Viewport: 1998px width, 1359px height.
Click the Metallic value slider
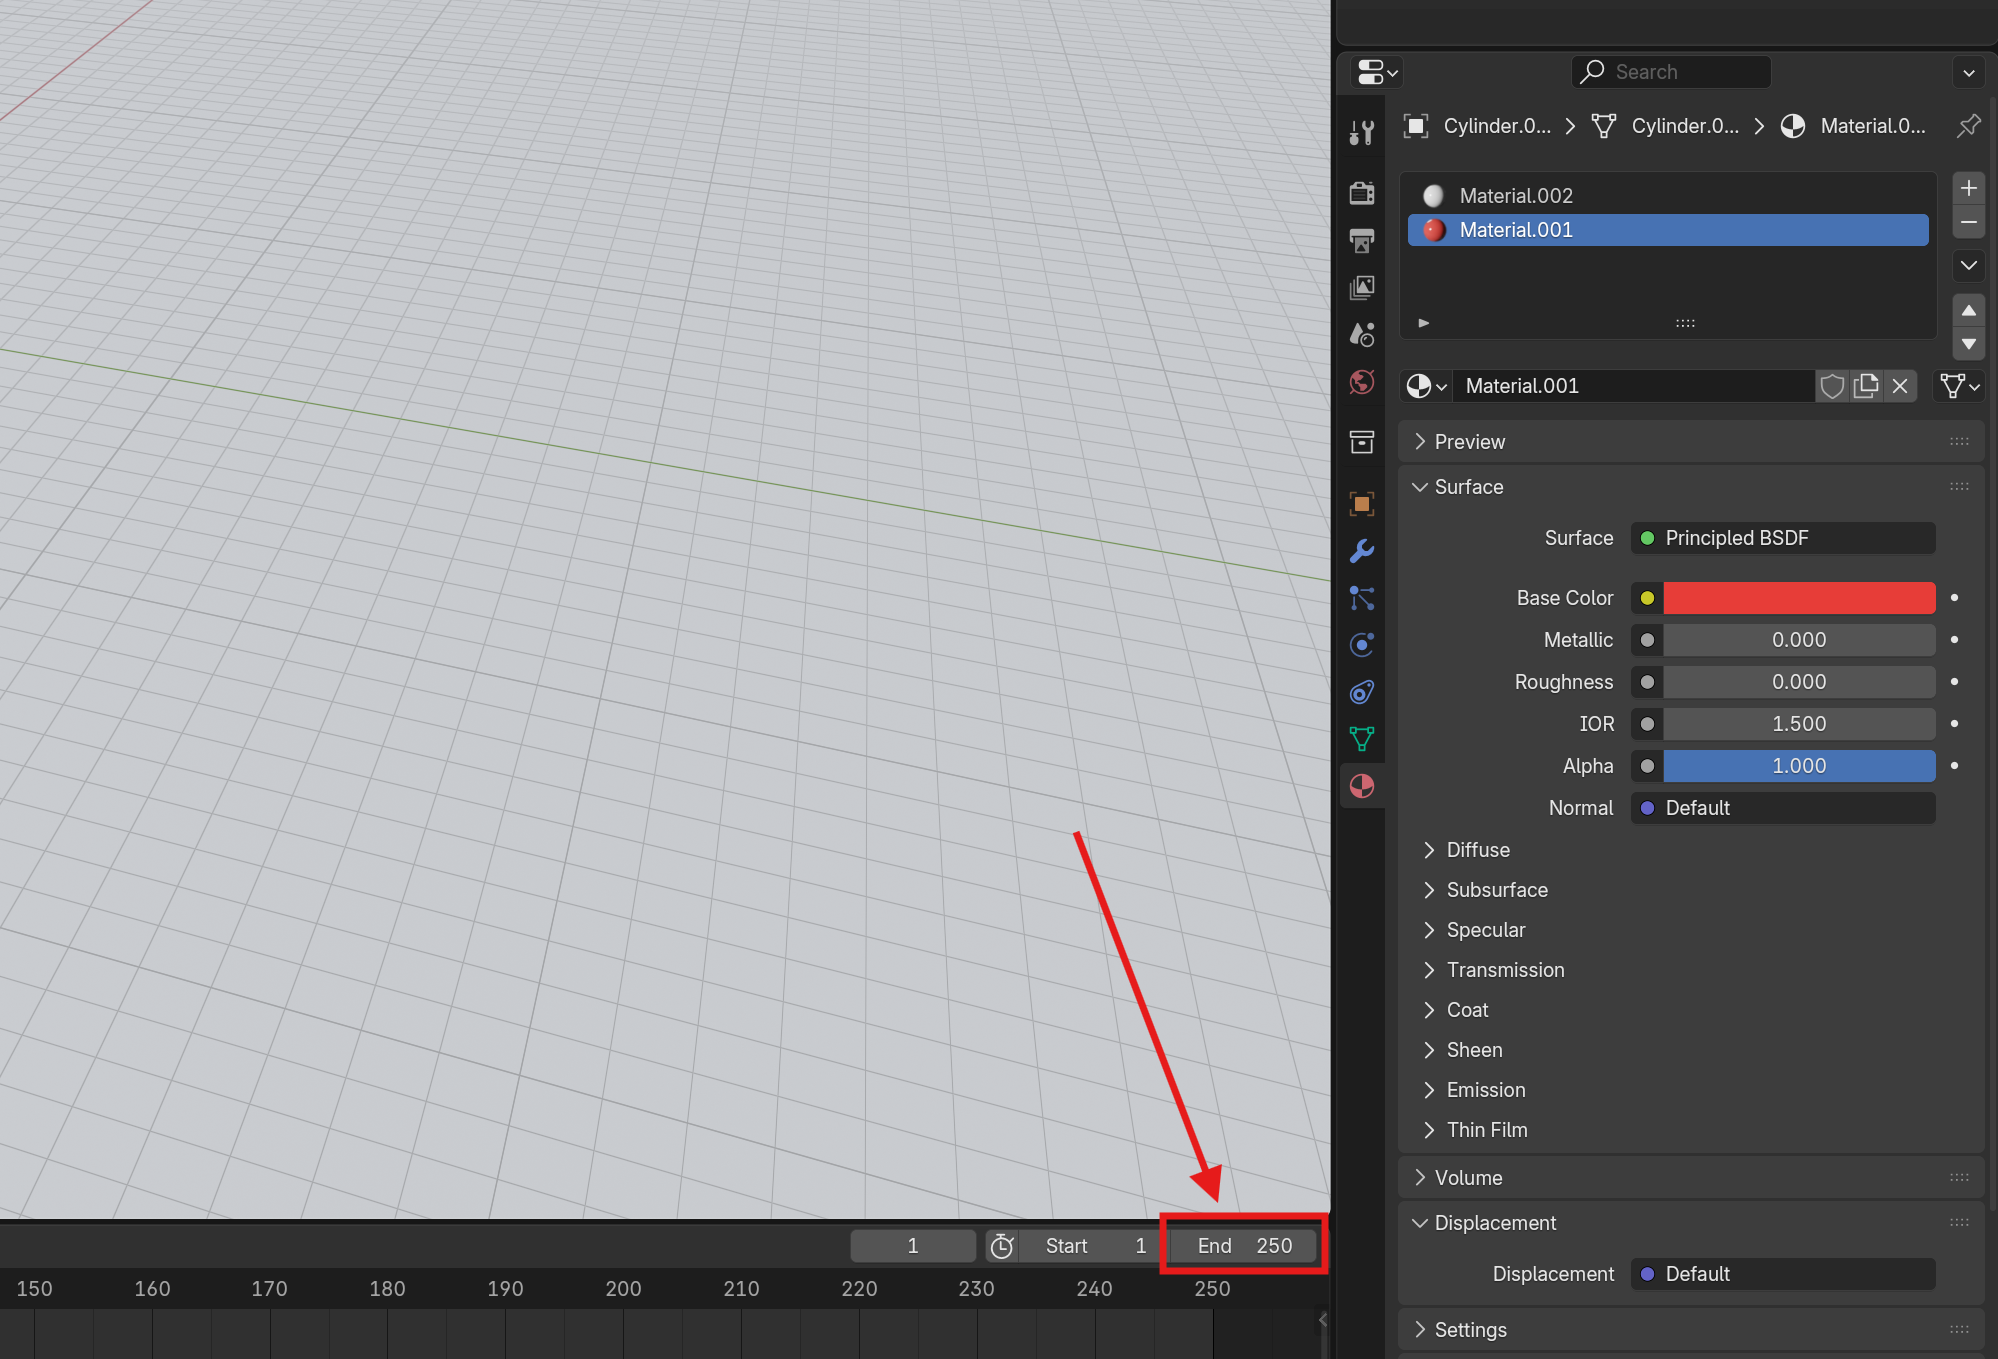click(1799, 640)
